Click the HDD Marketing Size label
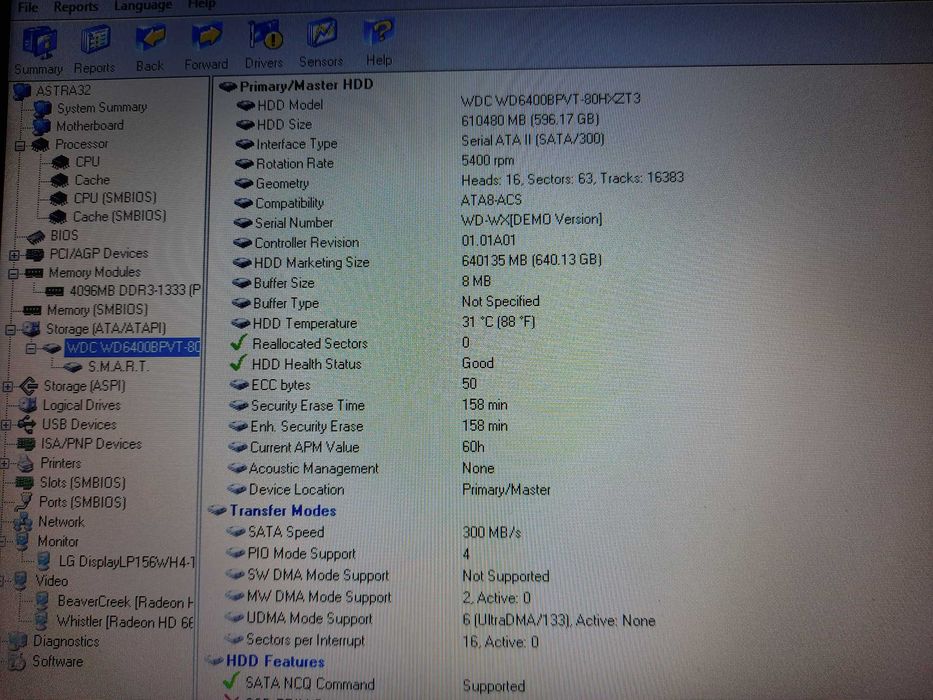Viewport: 933px width, 700px height. (311, 262)
